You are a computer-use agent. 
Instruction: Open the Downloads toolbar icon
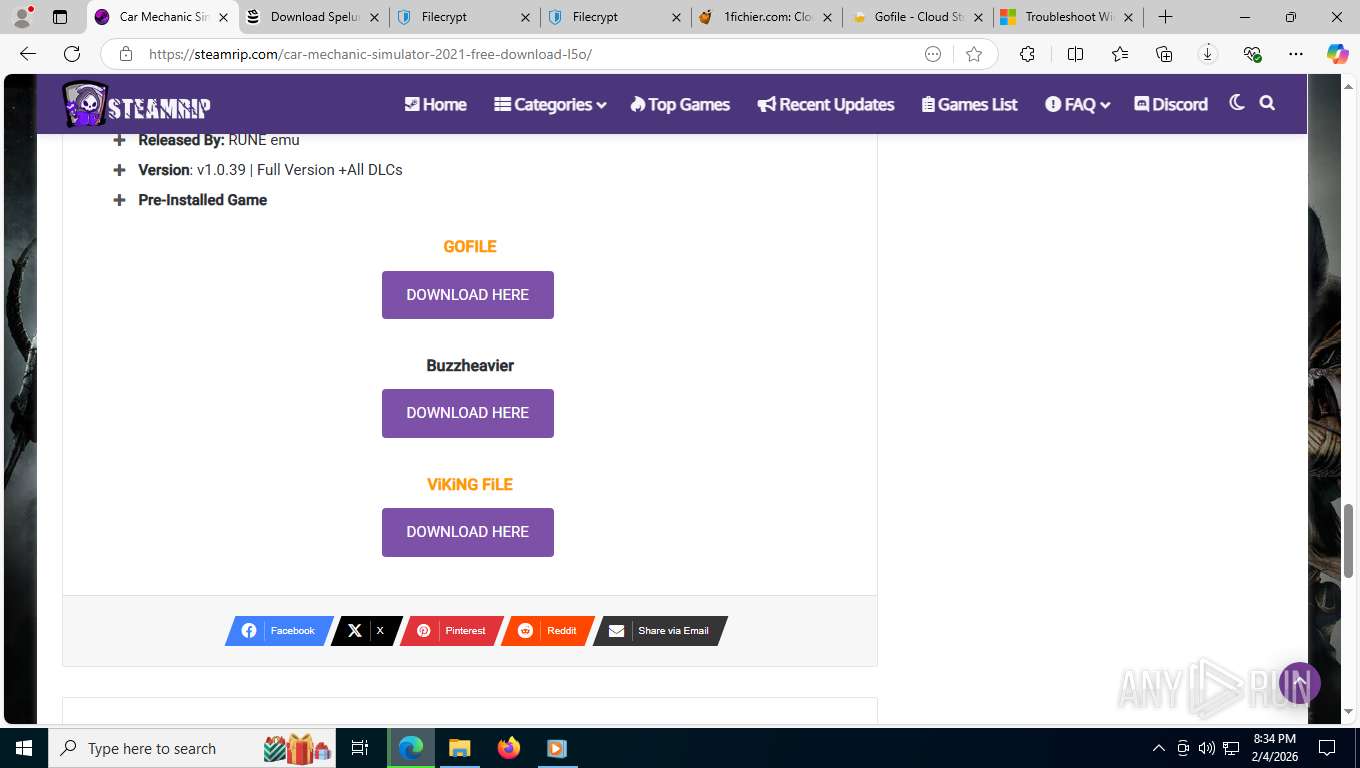[1208, 54]
